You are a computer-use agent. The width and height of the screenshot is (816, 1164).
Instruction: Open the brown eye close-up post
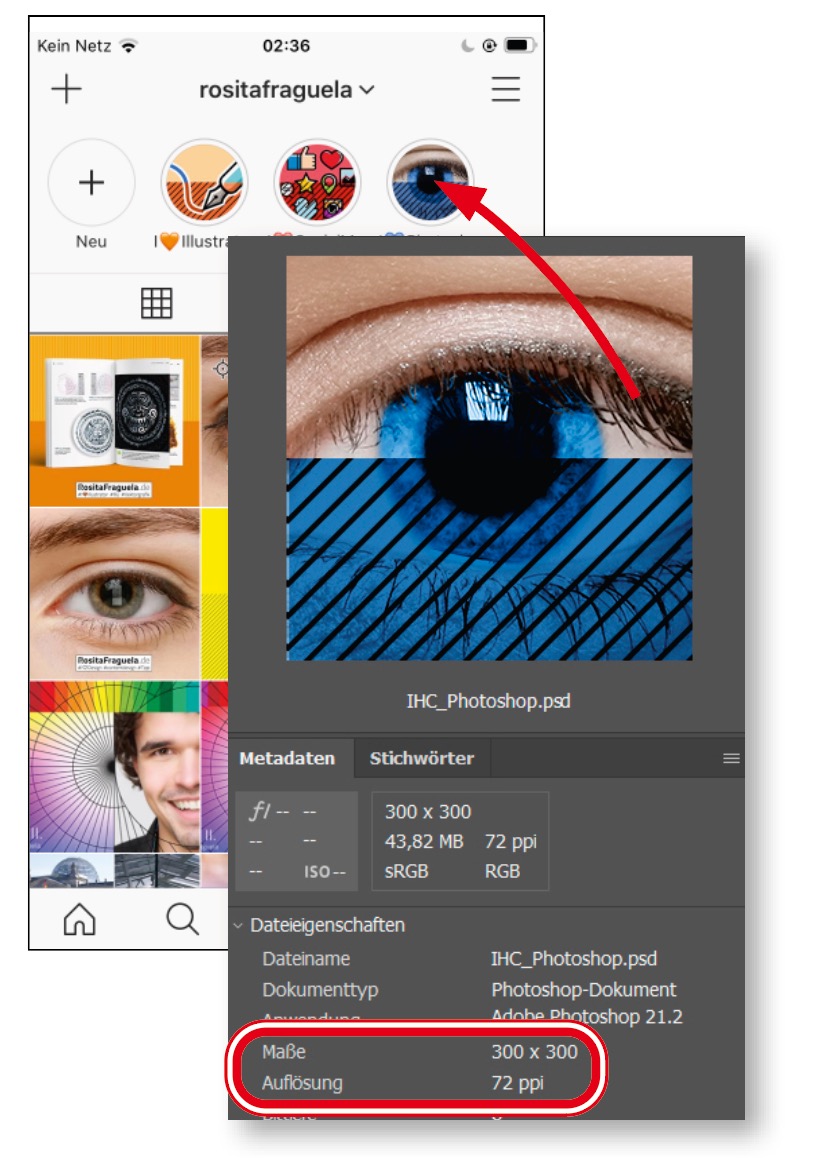(x=114, y=594)
